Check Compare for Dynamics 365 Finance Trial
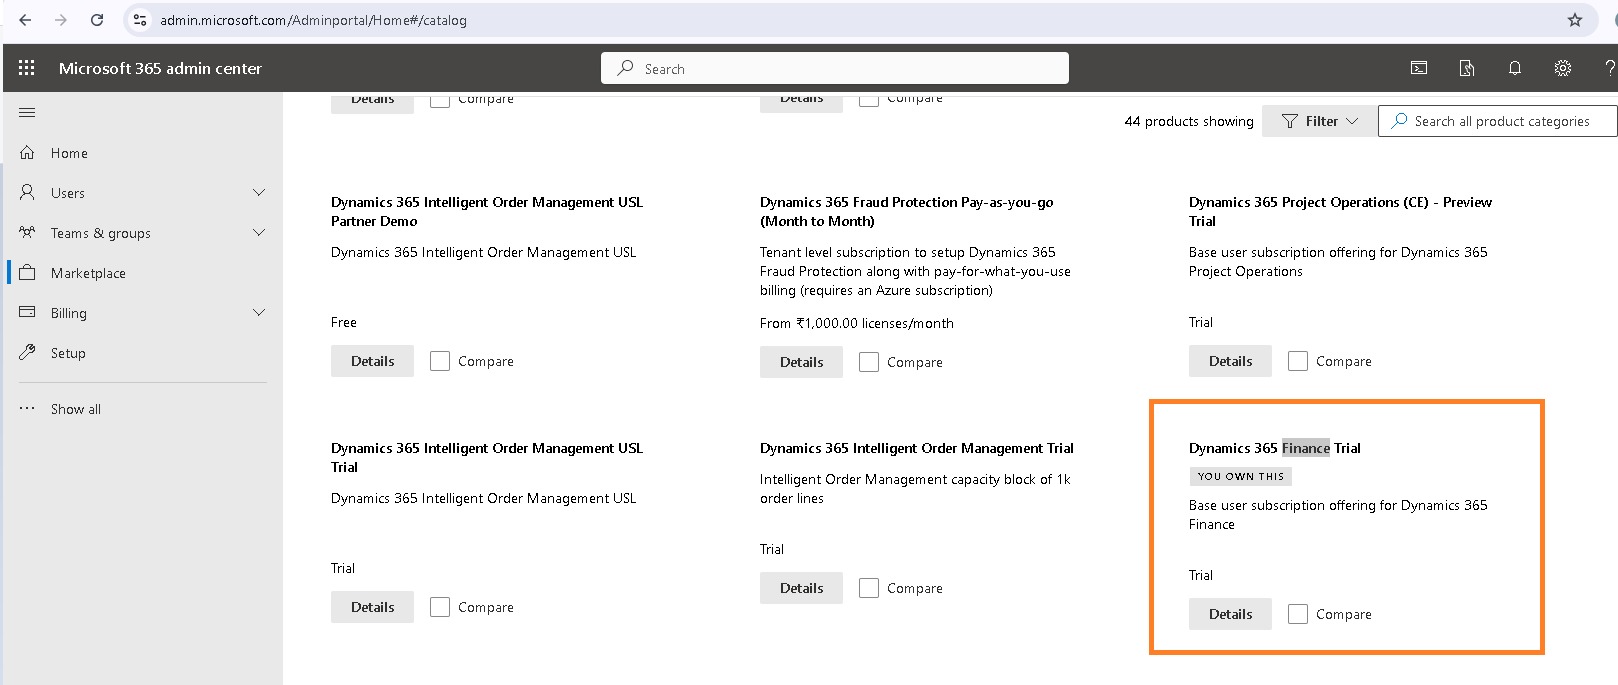This screenshot has height=685, width=1618. tap(1298, 614)
